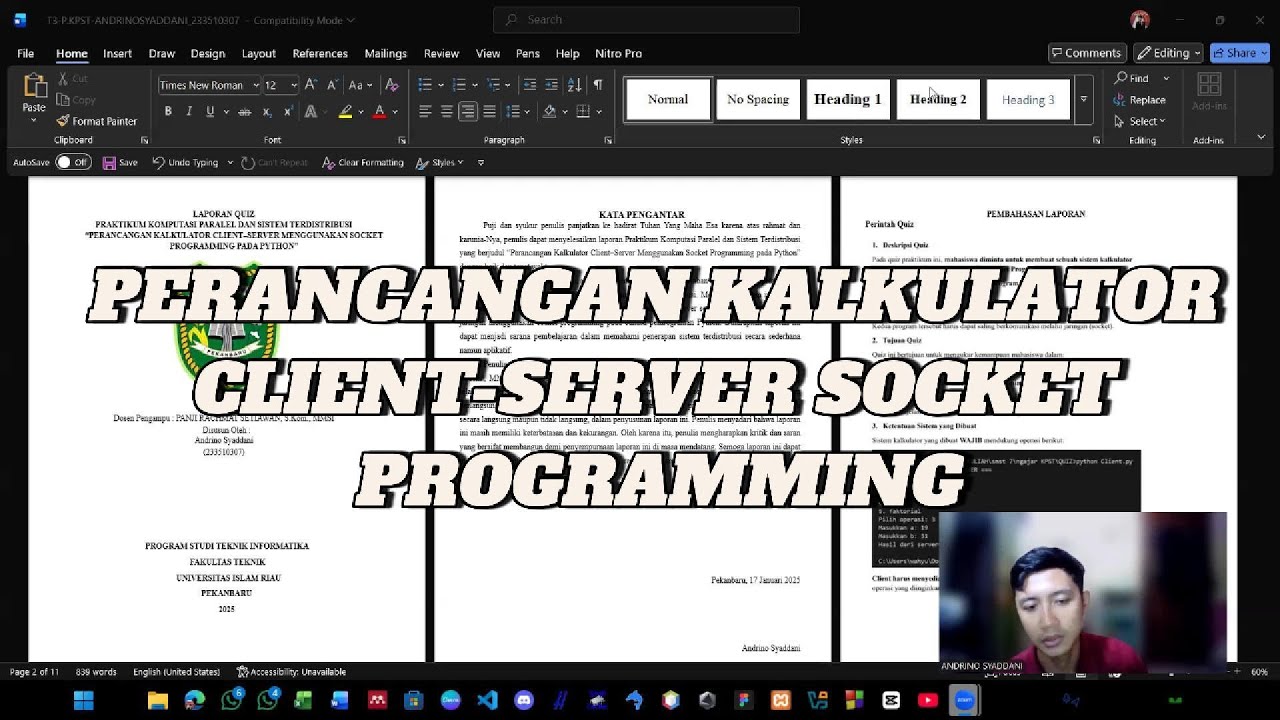Image resolution: width=1280 pixels, height=720 pixels.
Task: Switch to Insert tab
Action: tap(117, 53)
